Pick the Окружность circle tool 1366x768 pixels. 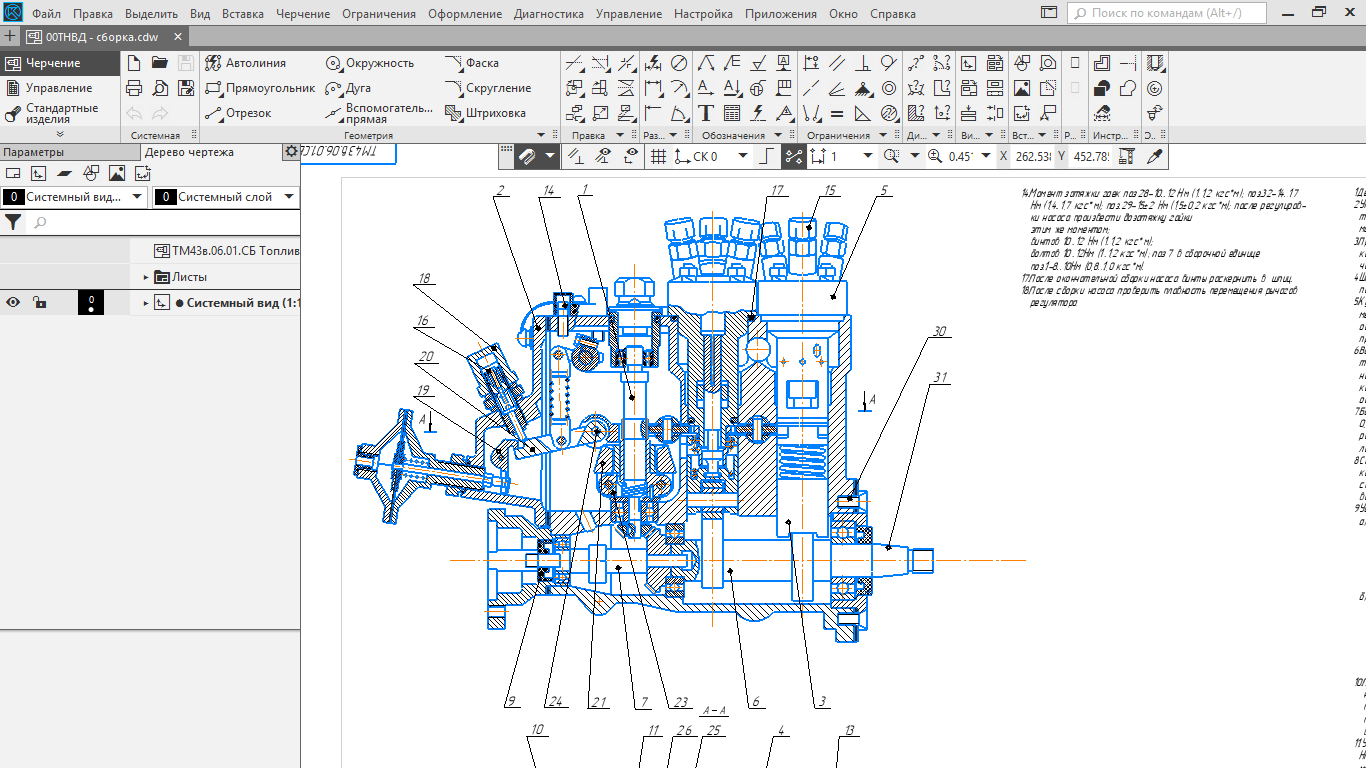click(x=369, y=63)
